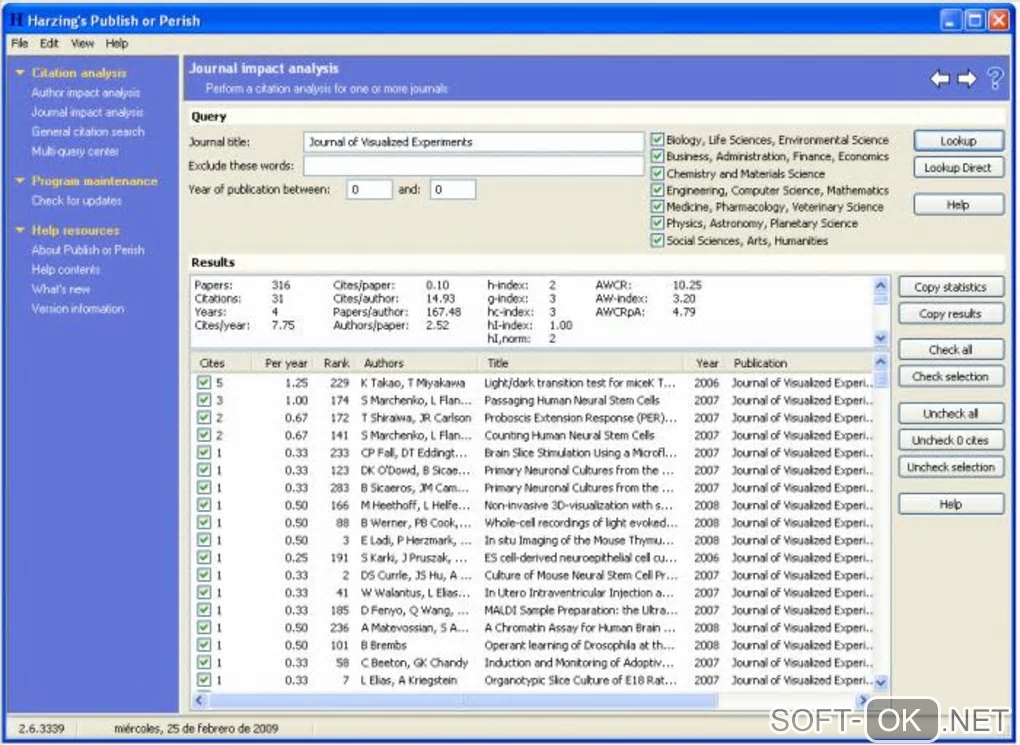Screen dimensions: 1020x745
Task: Select Check for updates
Action: tap(76, 201)
